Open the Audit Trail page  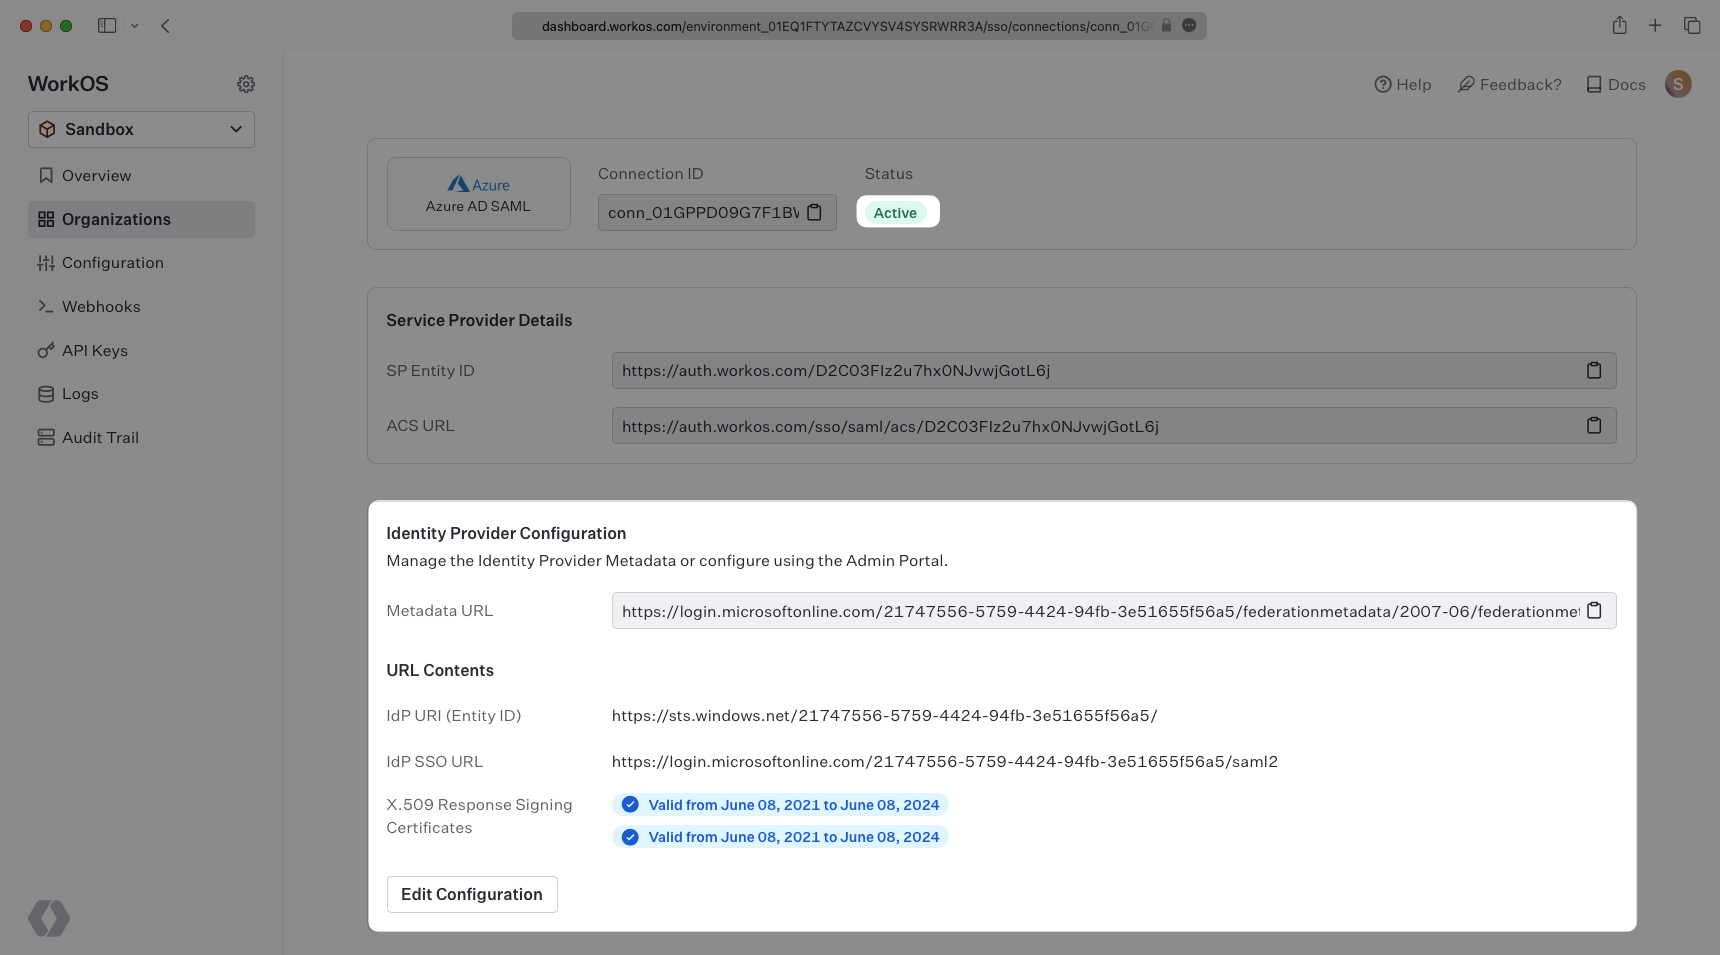pos(100,438)
